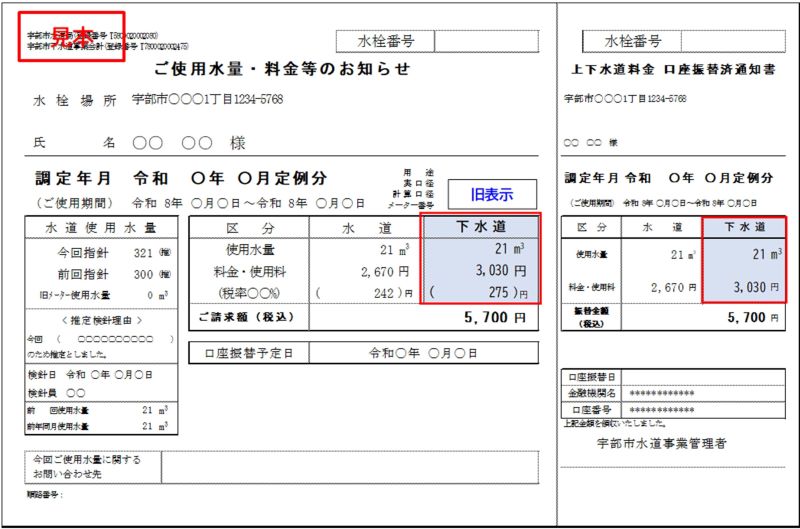
Task: Click the 水栓場所 label
Action: [x=74, y=100]
